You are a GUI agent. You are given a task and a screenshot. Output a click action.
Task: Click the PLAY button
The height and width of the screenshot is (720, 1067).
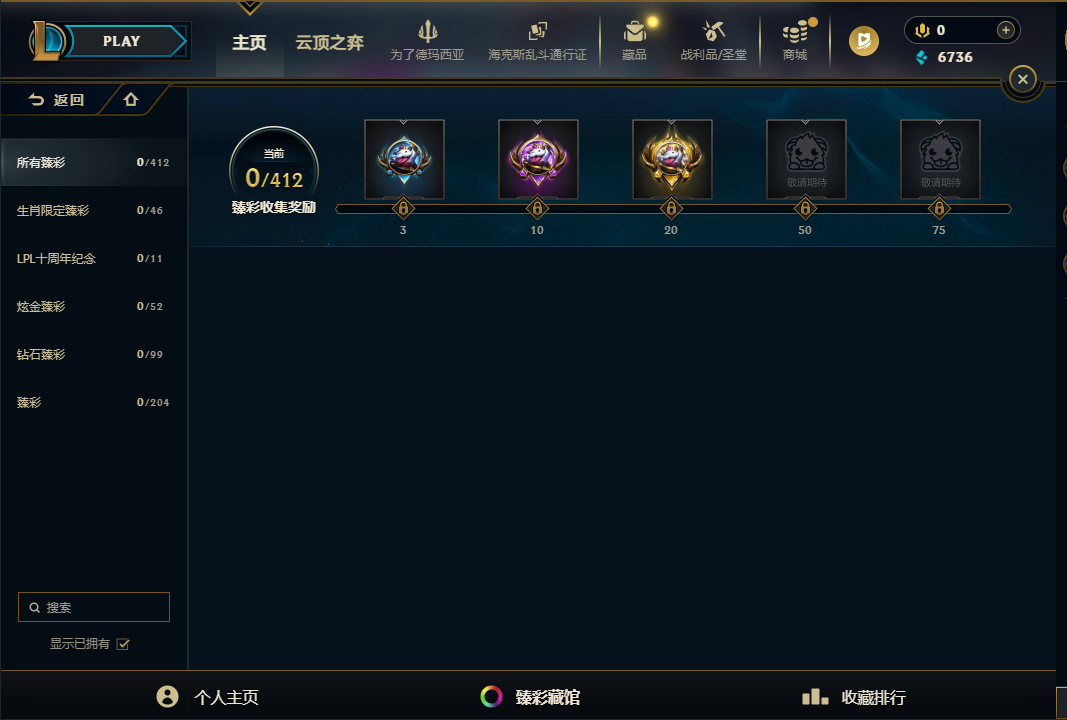point(122,42)
